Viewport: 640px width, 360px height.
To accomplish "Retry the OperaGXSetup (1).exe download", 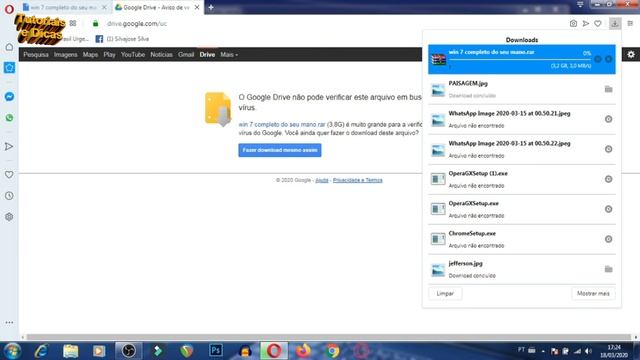I will (608, 179).
